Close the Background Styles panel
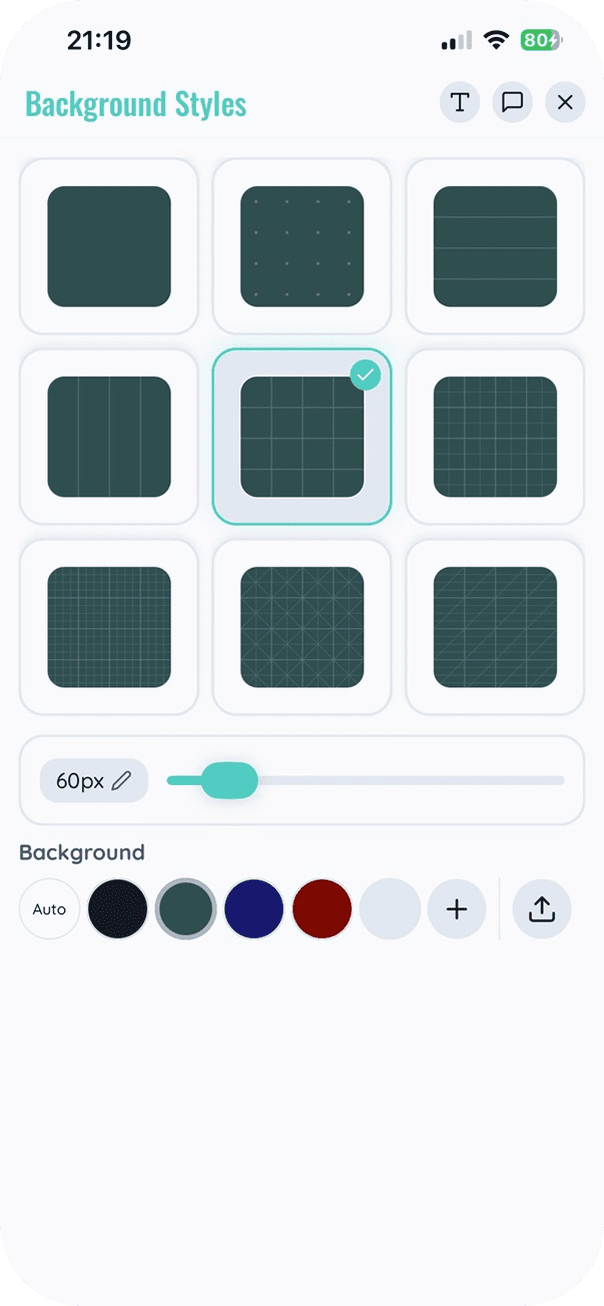The width and height of the screenshot is (604, 1306). coord(565,102)
